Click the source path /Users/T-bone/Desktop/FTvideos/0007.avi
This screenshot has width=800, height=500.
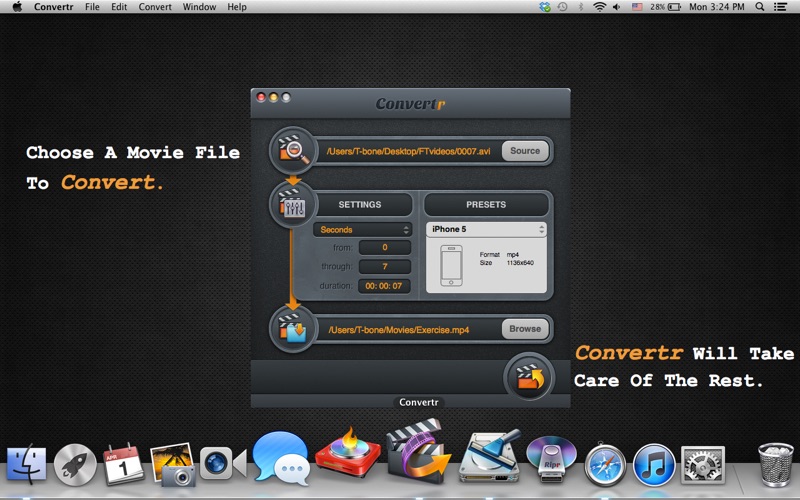click(409, 151)
